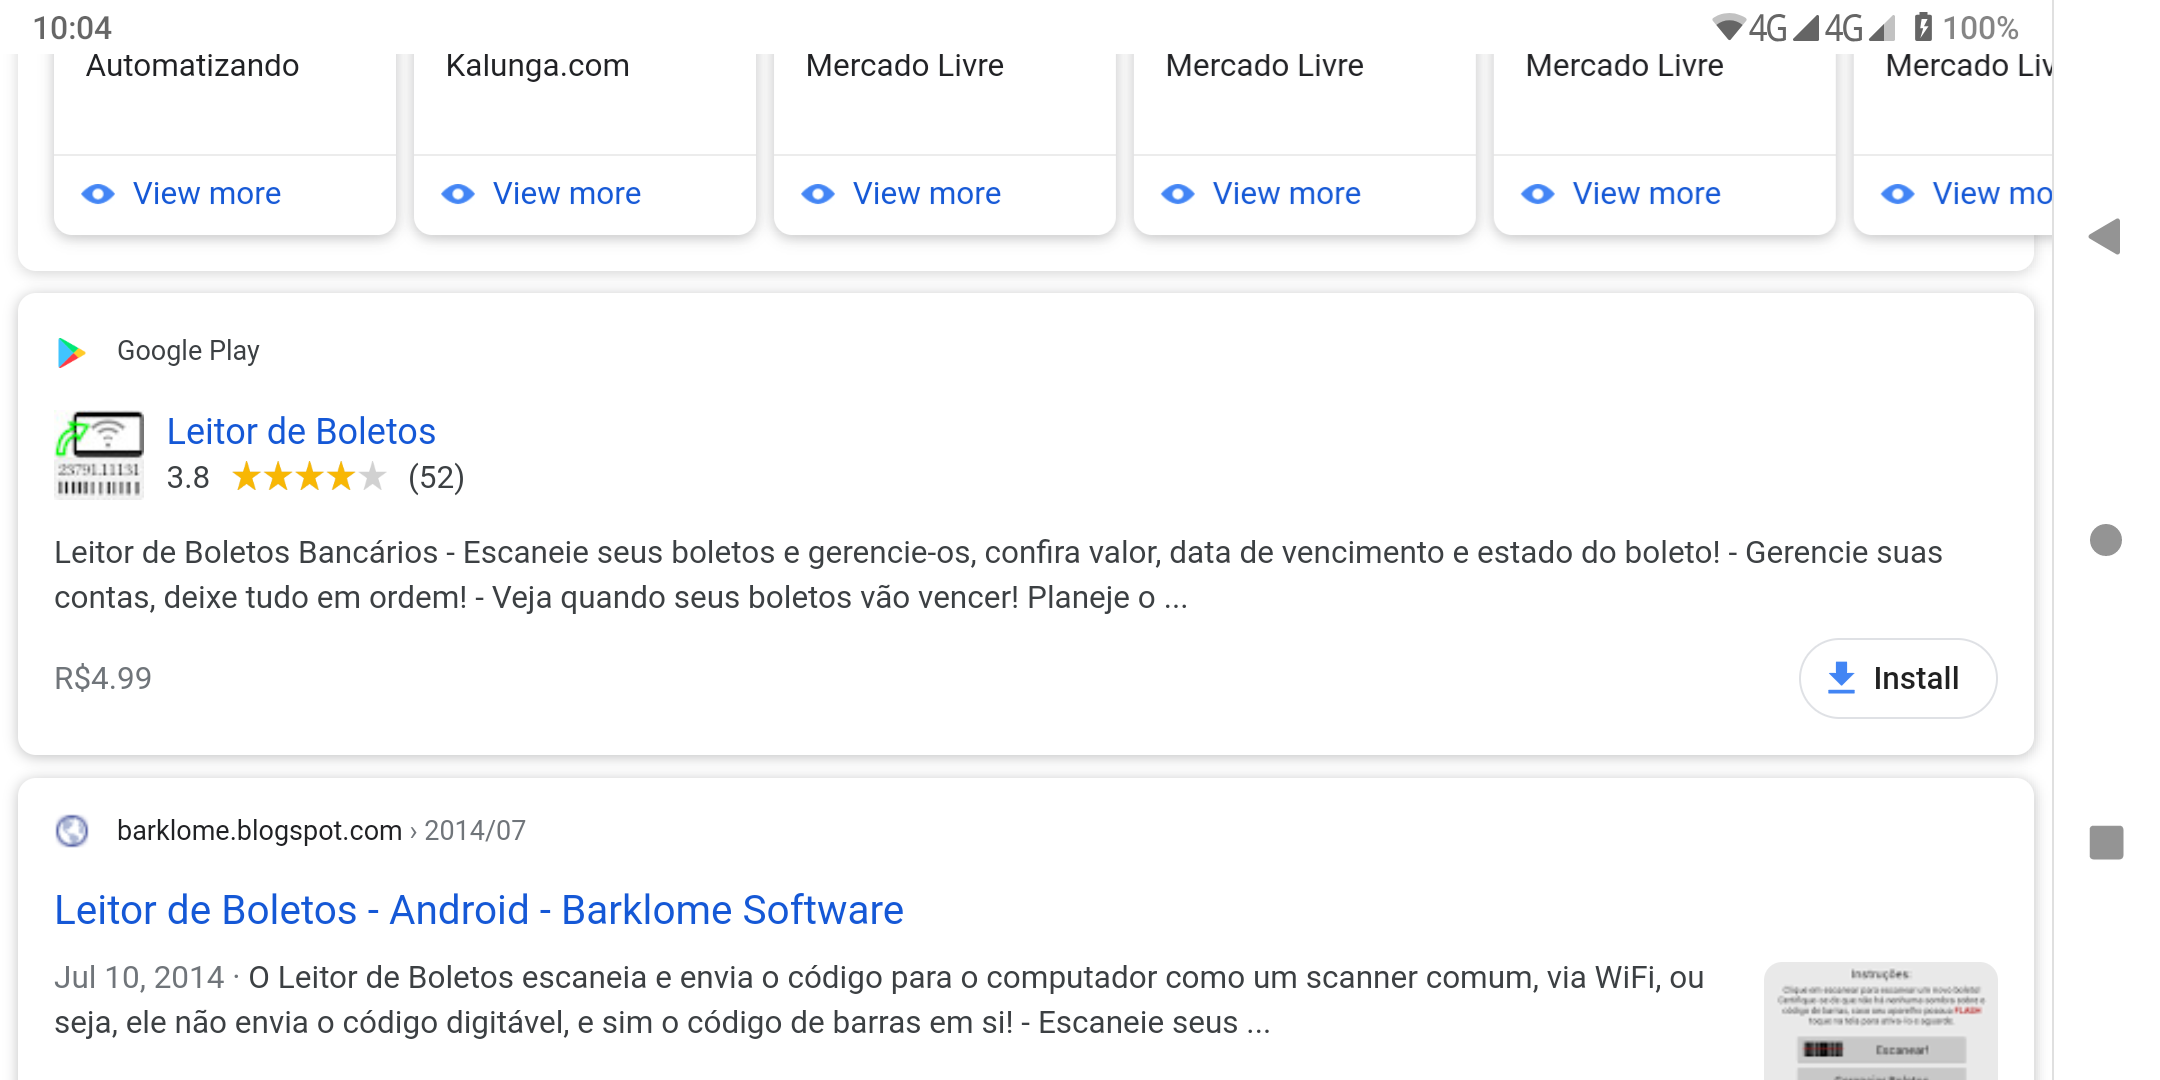Click View more under Automatizando
Screen dimensions: 2160x1080
pyautogui.click(x=206, y=194)
